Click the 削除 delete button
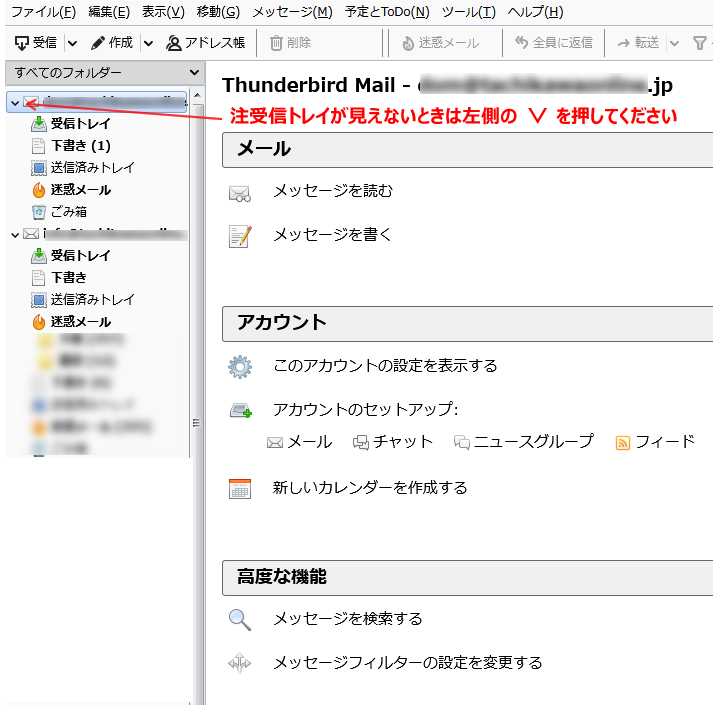 click(x=290, y=43)
